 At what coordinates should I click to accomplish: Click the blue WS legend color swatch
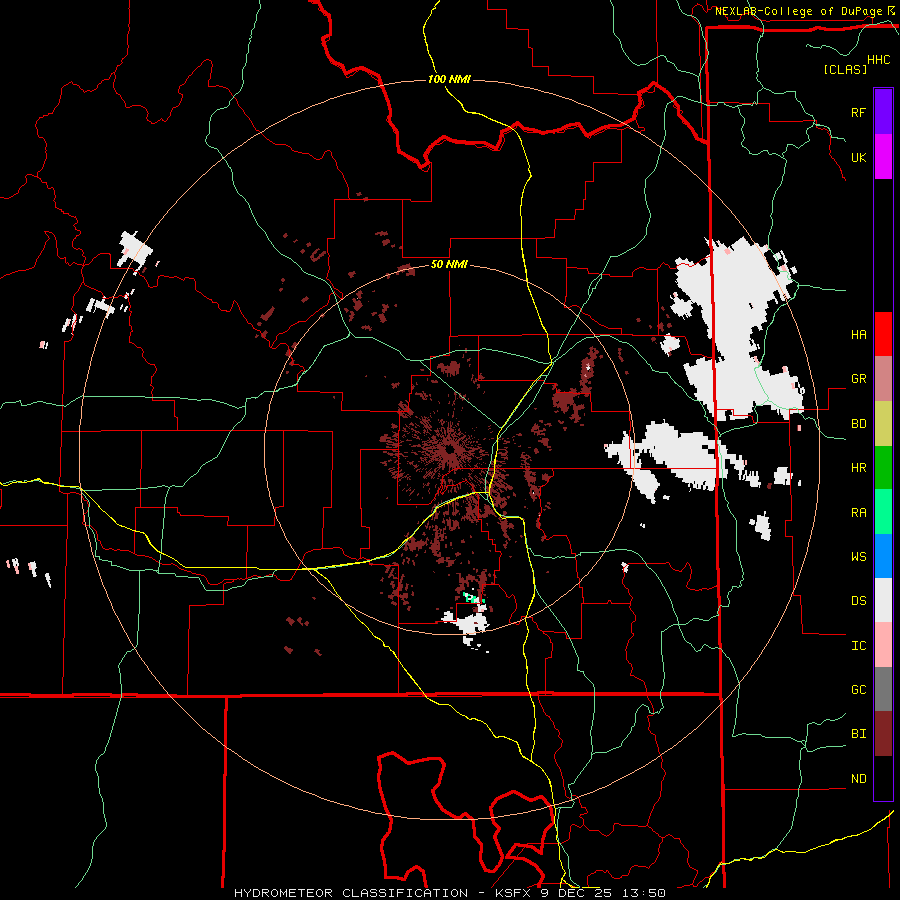[x=883, y=556]
